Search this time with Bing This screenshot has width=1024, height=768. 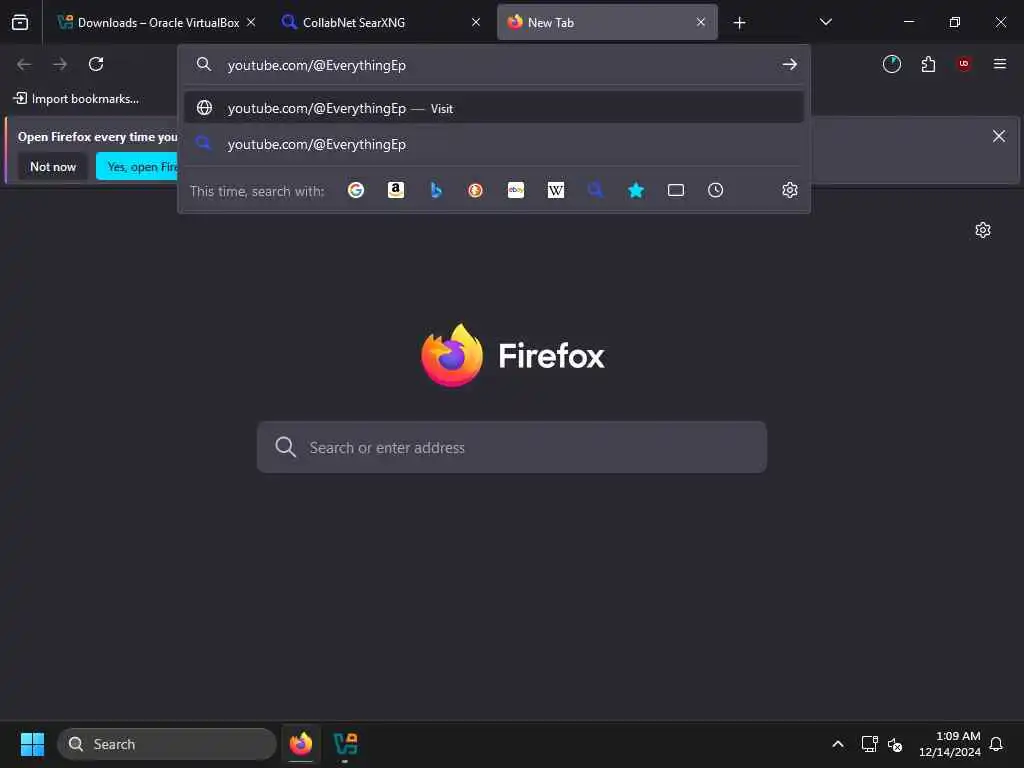[436, 190]
